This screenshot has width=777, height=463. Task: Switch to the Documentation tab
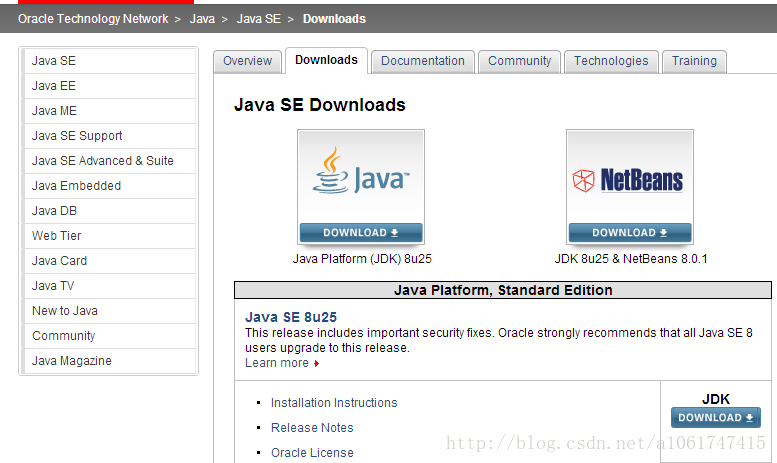point(423,61)
